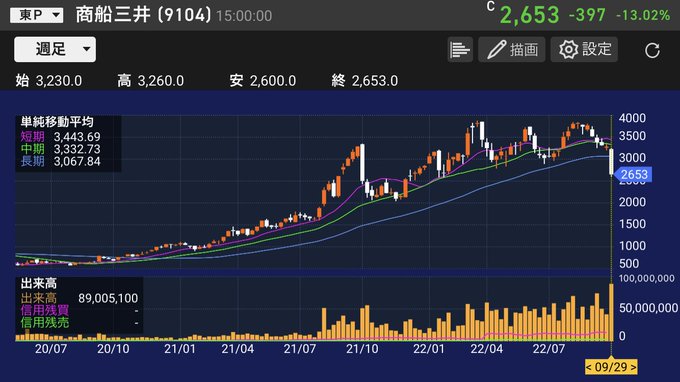680x382 pixels.
Task: Click the high price 高 3,260.0
Action: coord(150,81)
